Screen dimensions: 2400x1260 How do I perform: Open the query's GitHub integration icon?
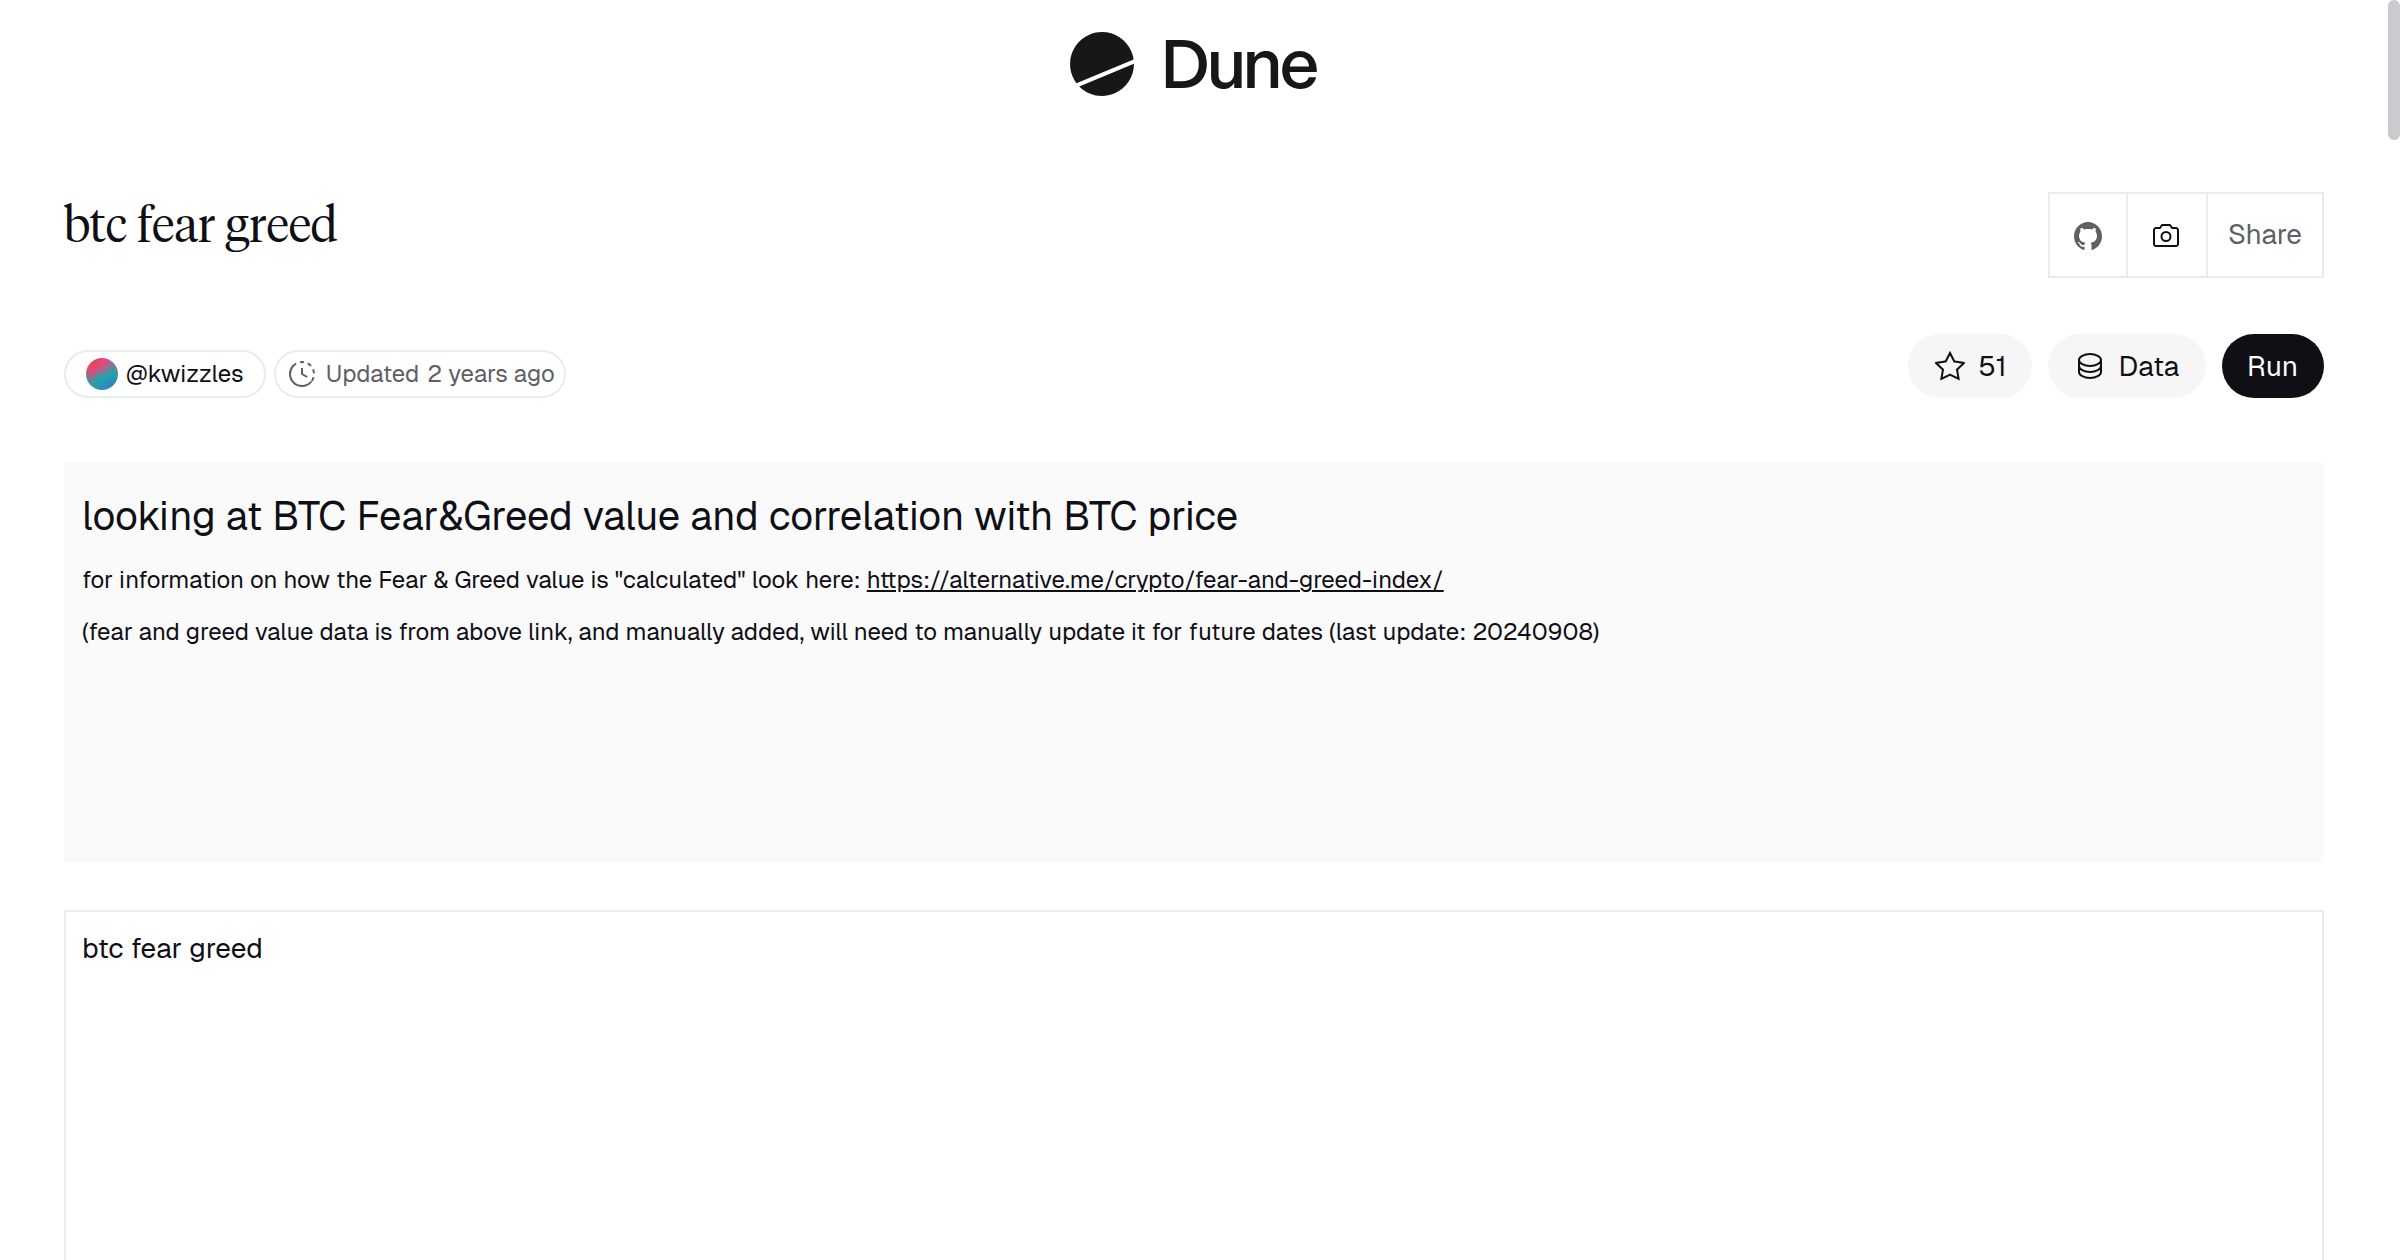pos(2087,235)
